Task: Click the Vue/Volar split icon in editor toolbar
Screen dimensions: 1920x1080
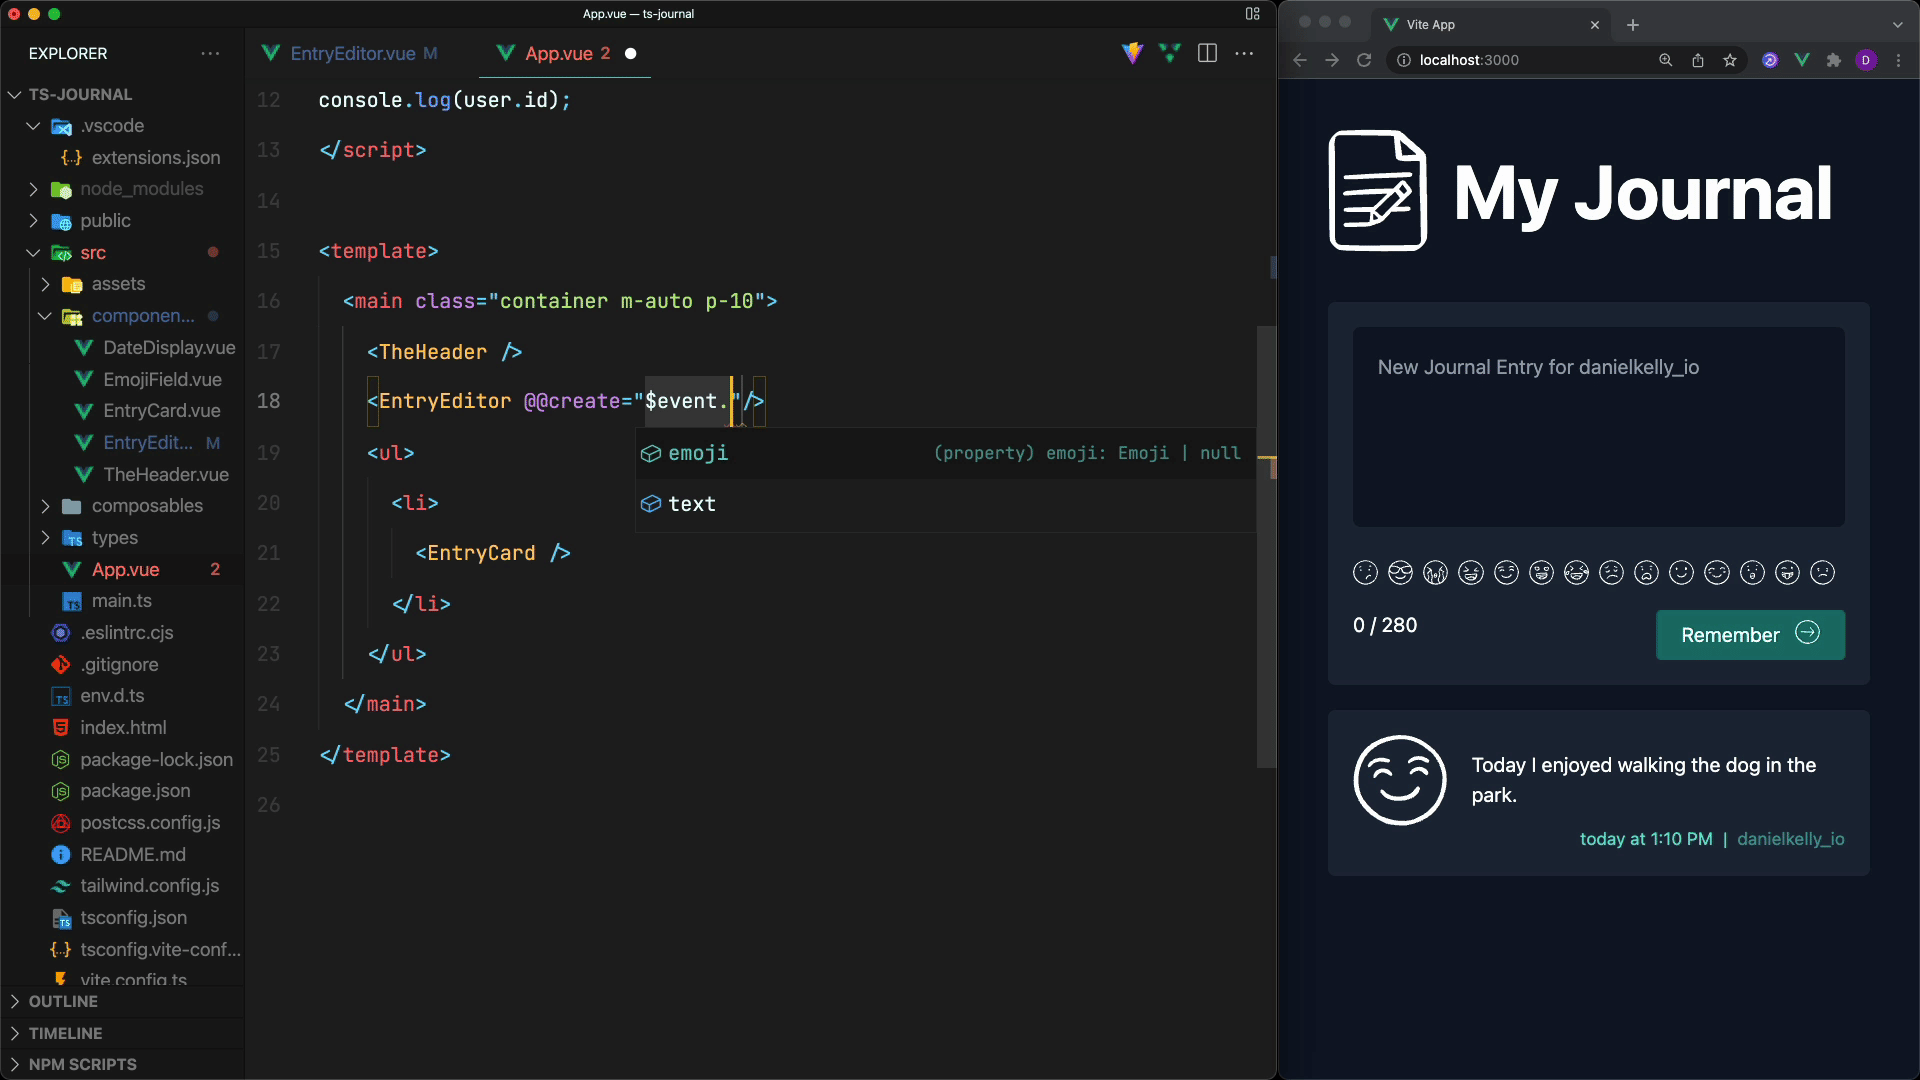Action: point(1169,53)
